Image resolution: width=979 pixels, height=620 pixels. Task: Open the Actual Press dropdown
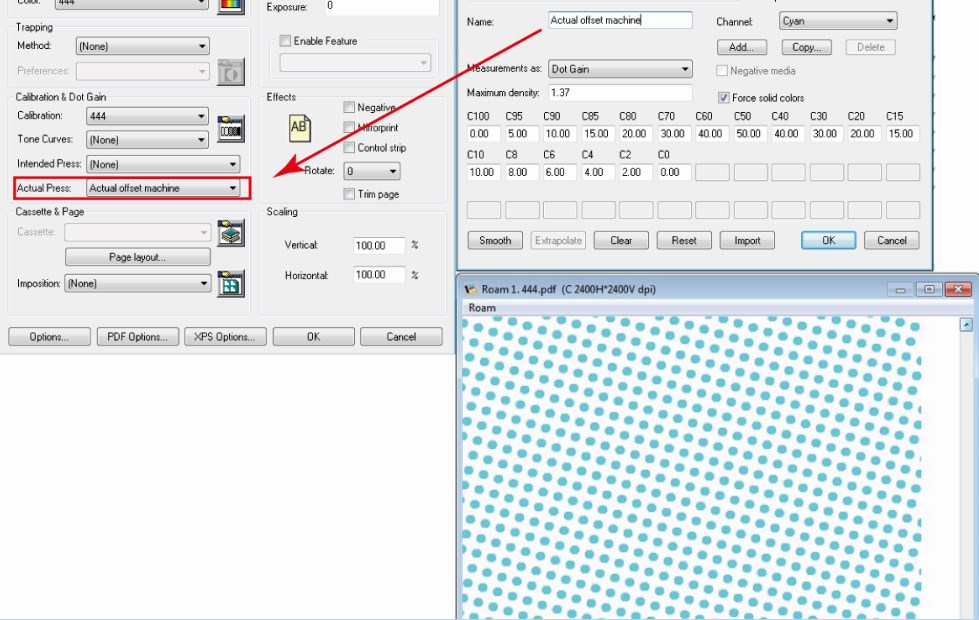coord(162,188)
